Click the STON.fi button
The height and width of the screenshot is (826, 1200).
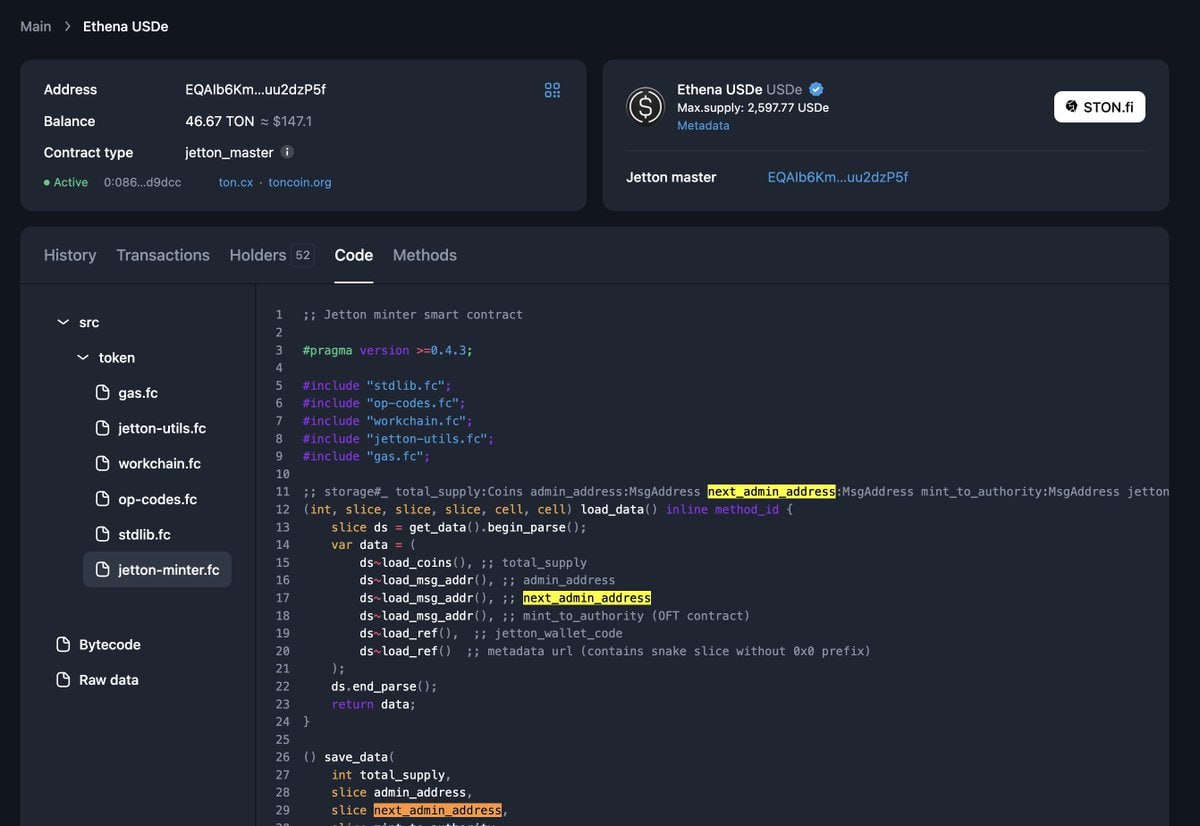pos(1100,107)
